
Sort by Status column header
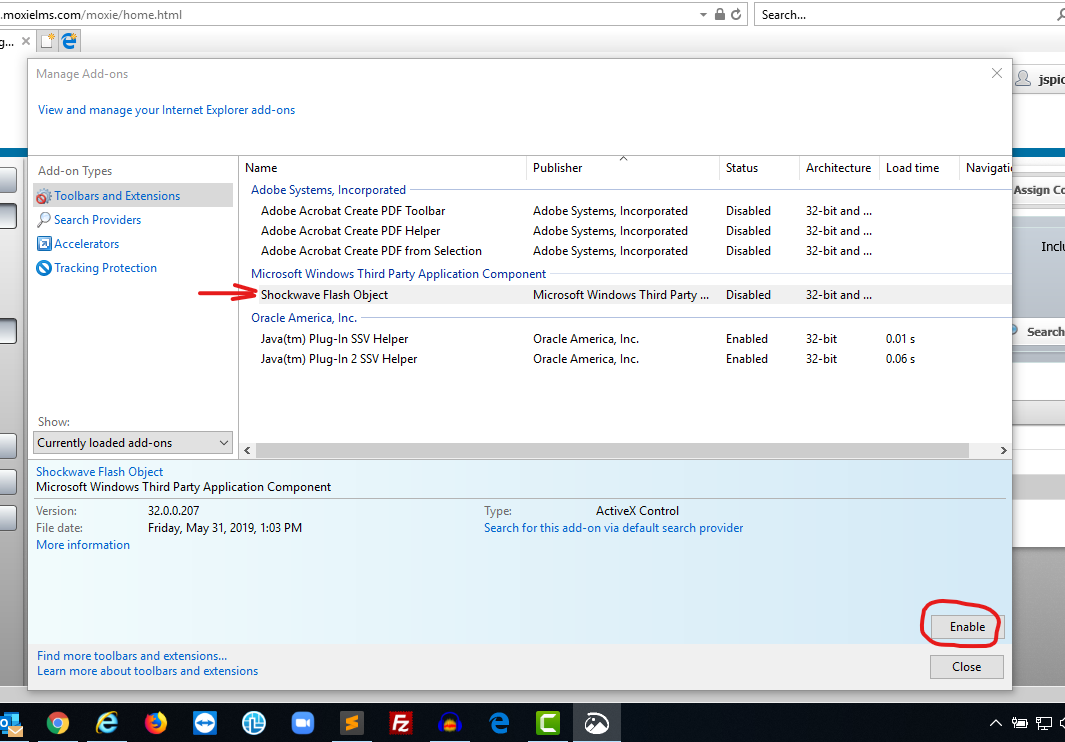(759, 168)
